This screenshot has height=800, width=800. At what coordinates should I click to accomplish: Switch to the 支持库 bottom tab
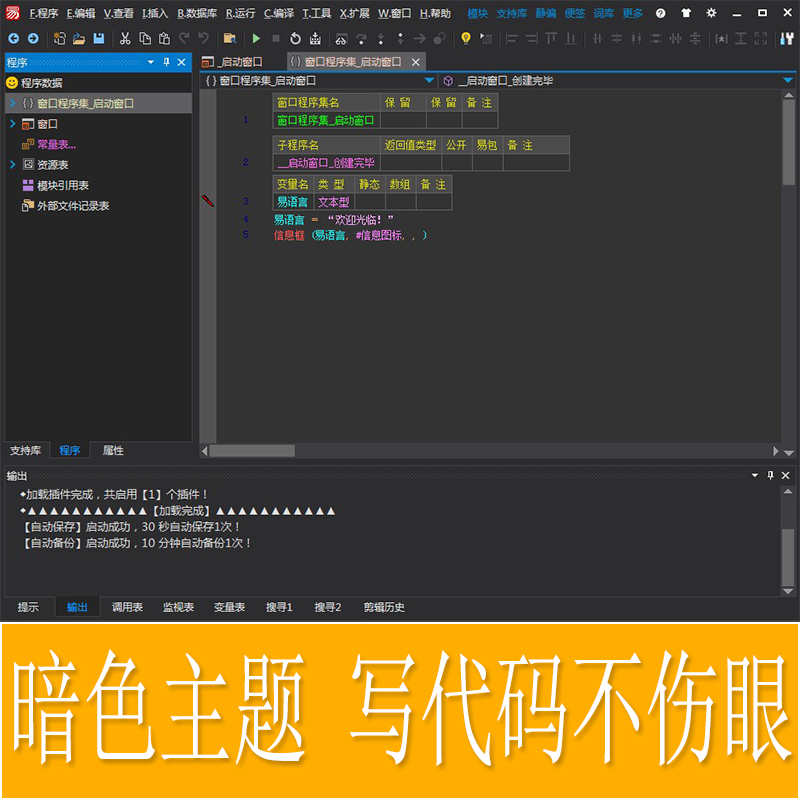[x=26, y=451]
